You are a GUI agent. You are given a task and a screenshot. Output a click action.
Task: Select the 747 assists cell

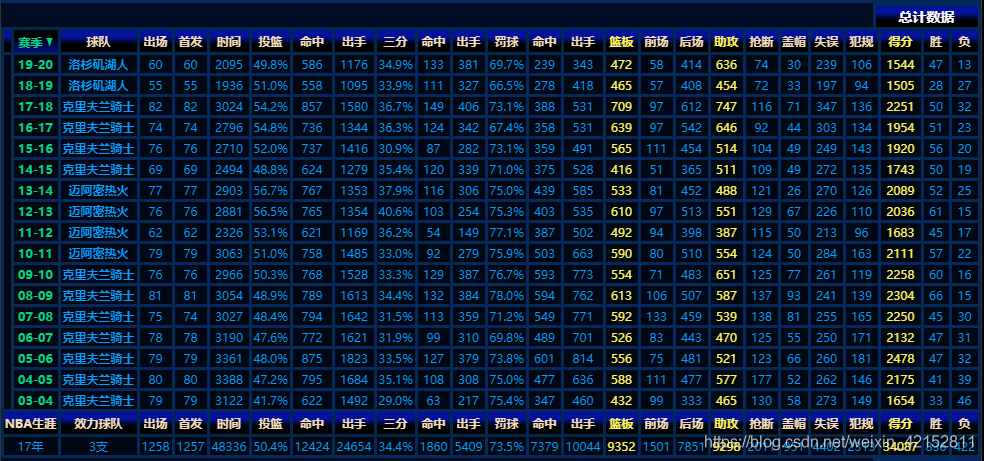[726, 107]
